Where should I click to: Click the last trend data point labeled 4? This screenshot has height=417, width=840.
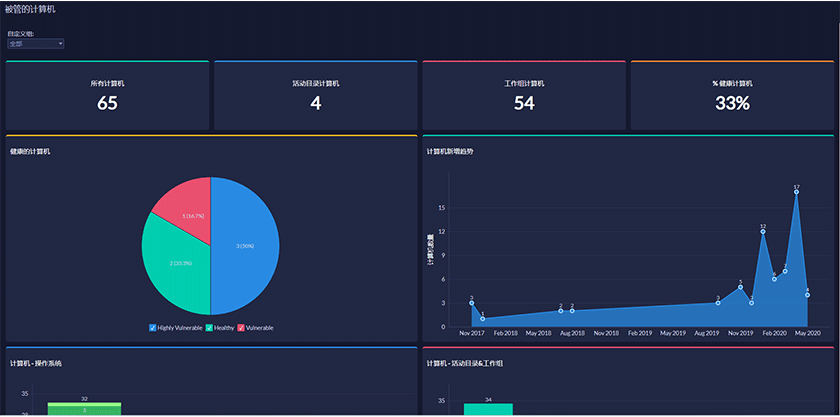[x=807, y=295]
